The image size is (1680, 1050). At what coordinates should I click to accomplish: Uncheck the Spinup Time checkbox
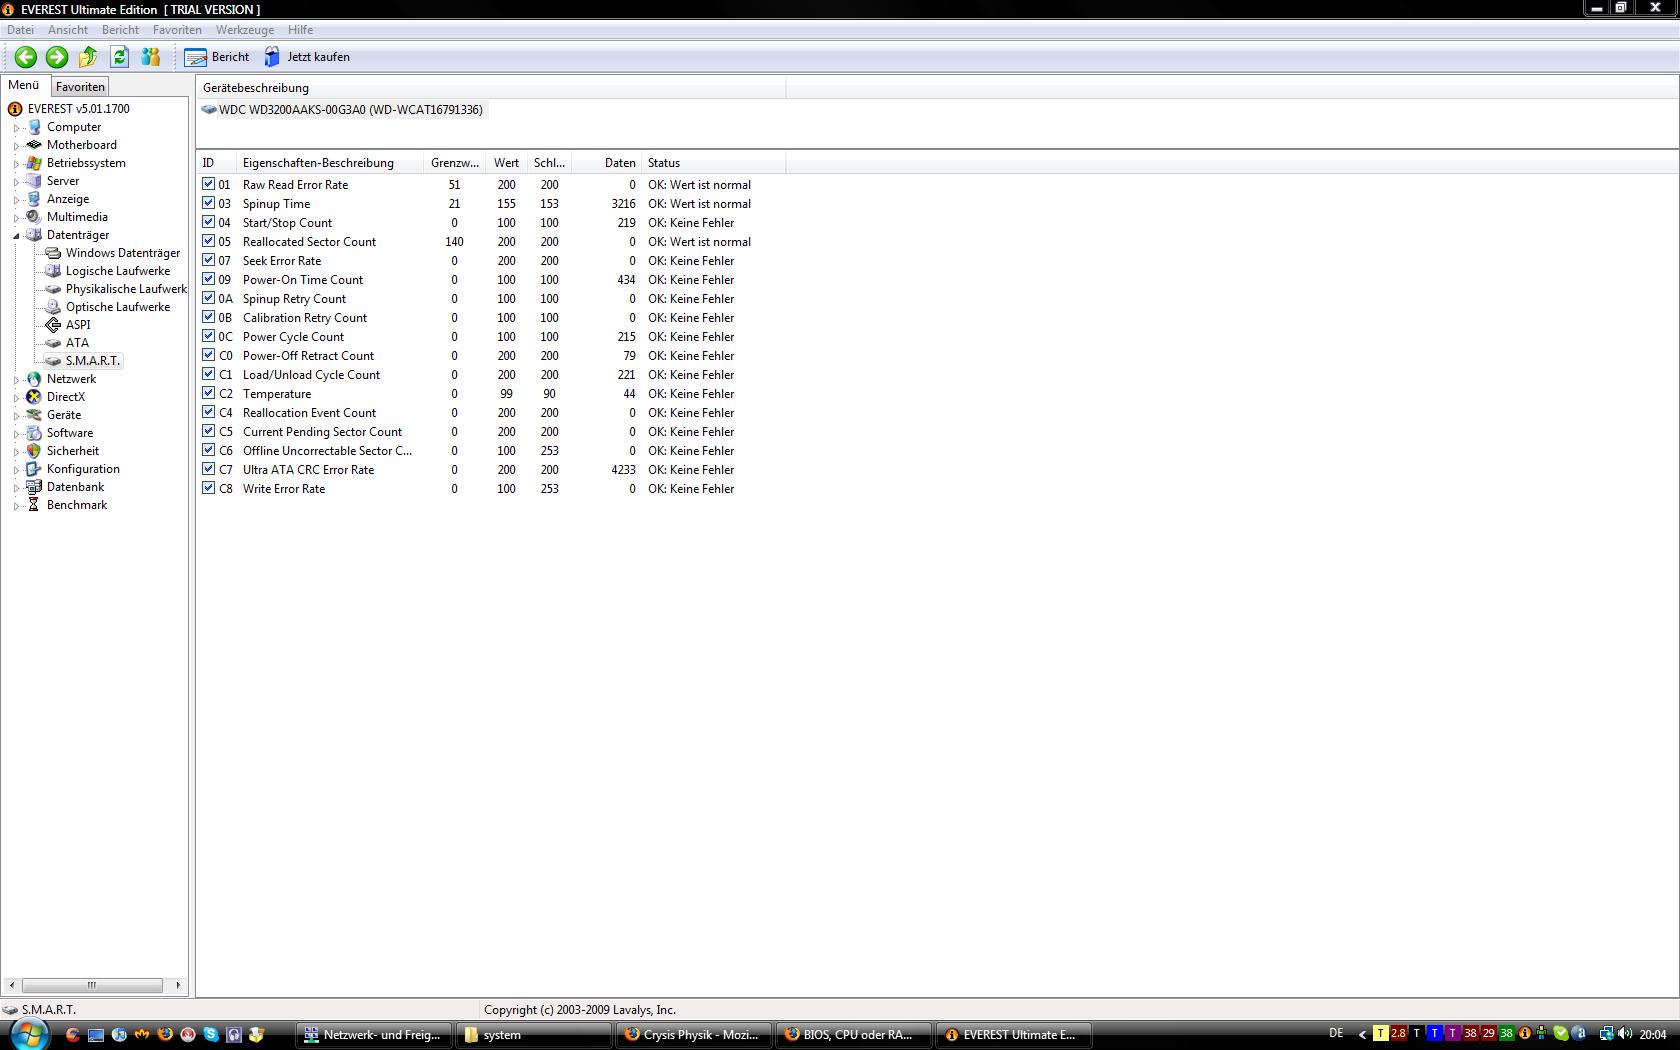click(208, 203)
